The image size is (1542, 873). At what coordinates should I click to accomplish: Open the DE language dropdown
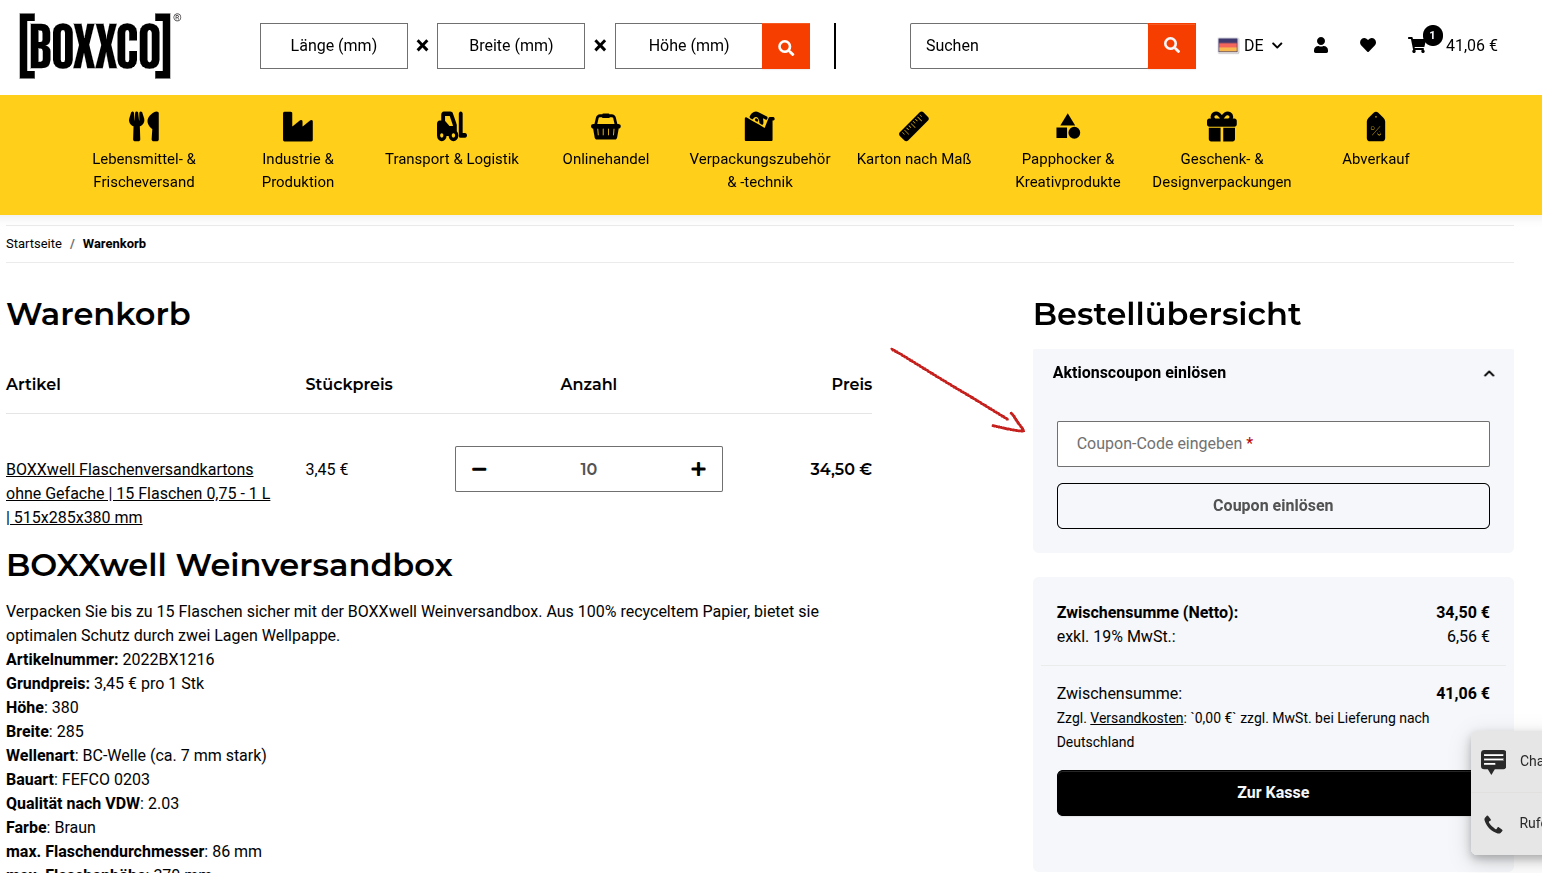point(1249,45)
